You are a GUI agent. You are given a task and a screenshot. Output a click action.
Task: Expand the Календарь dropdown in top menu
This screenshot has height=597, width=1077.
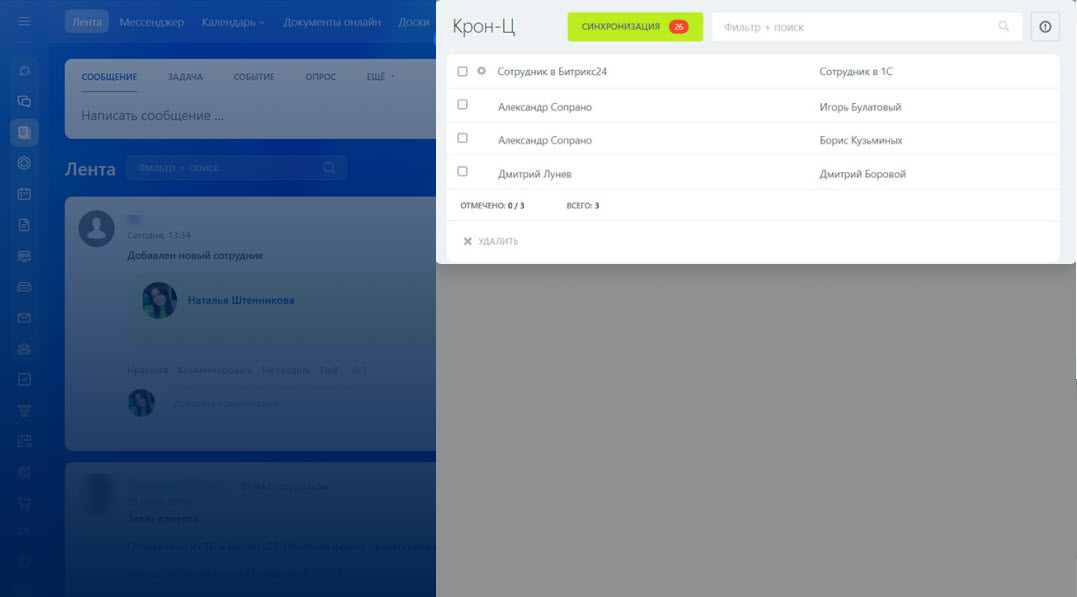coord(233,22)
